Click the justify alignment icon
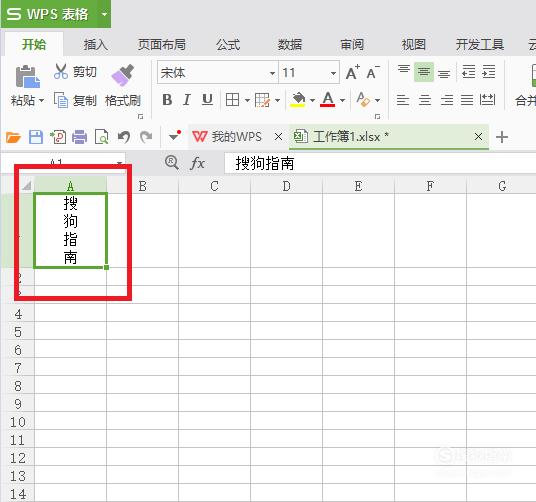 point(467,100)
